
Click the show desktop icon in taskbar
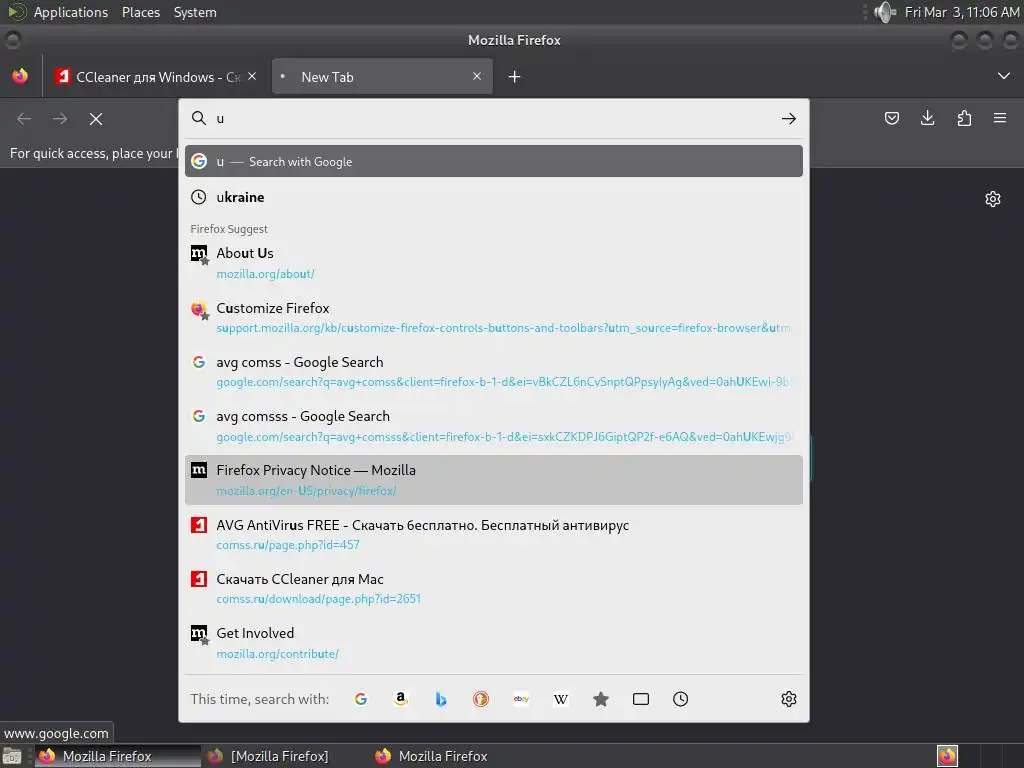click(x=12, y=756)
